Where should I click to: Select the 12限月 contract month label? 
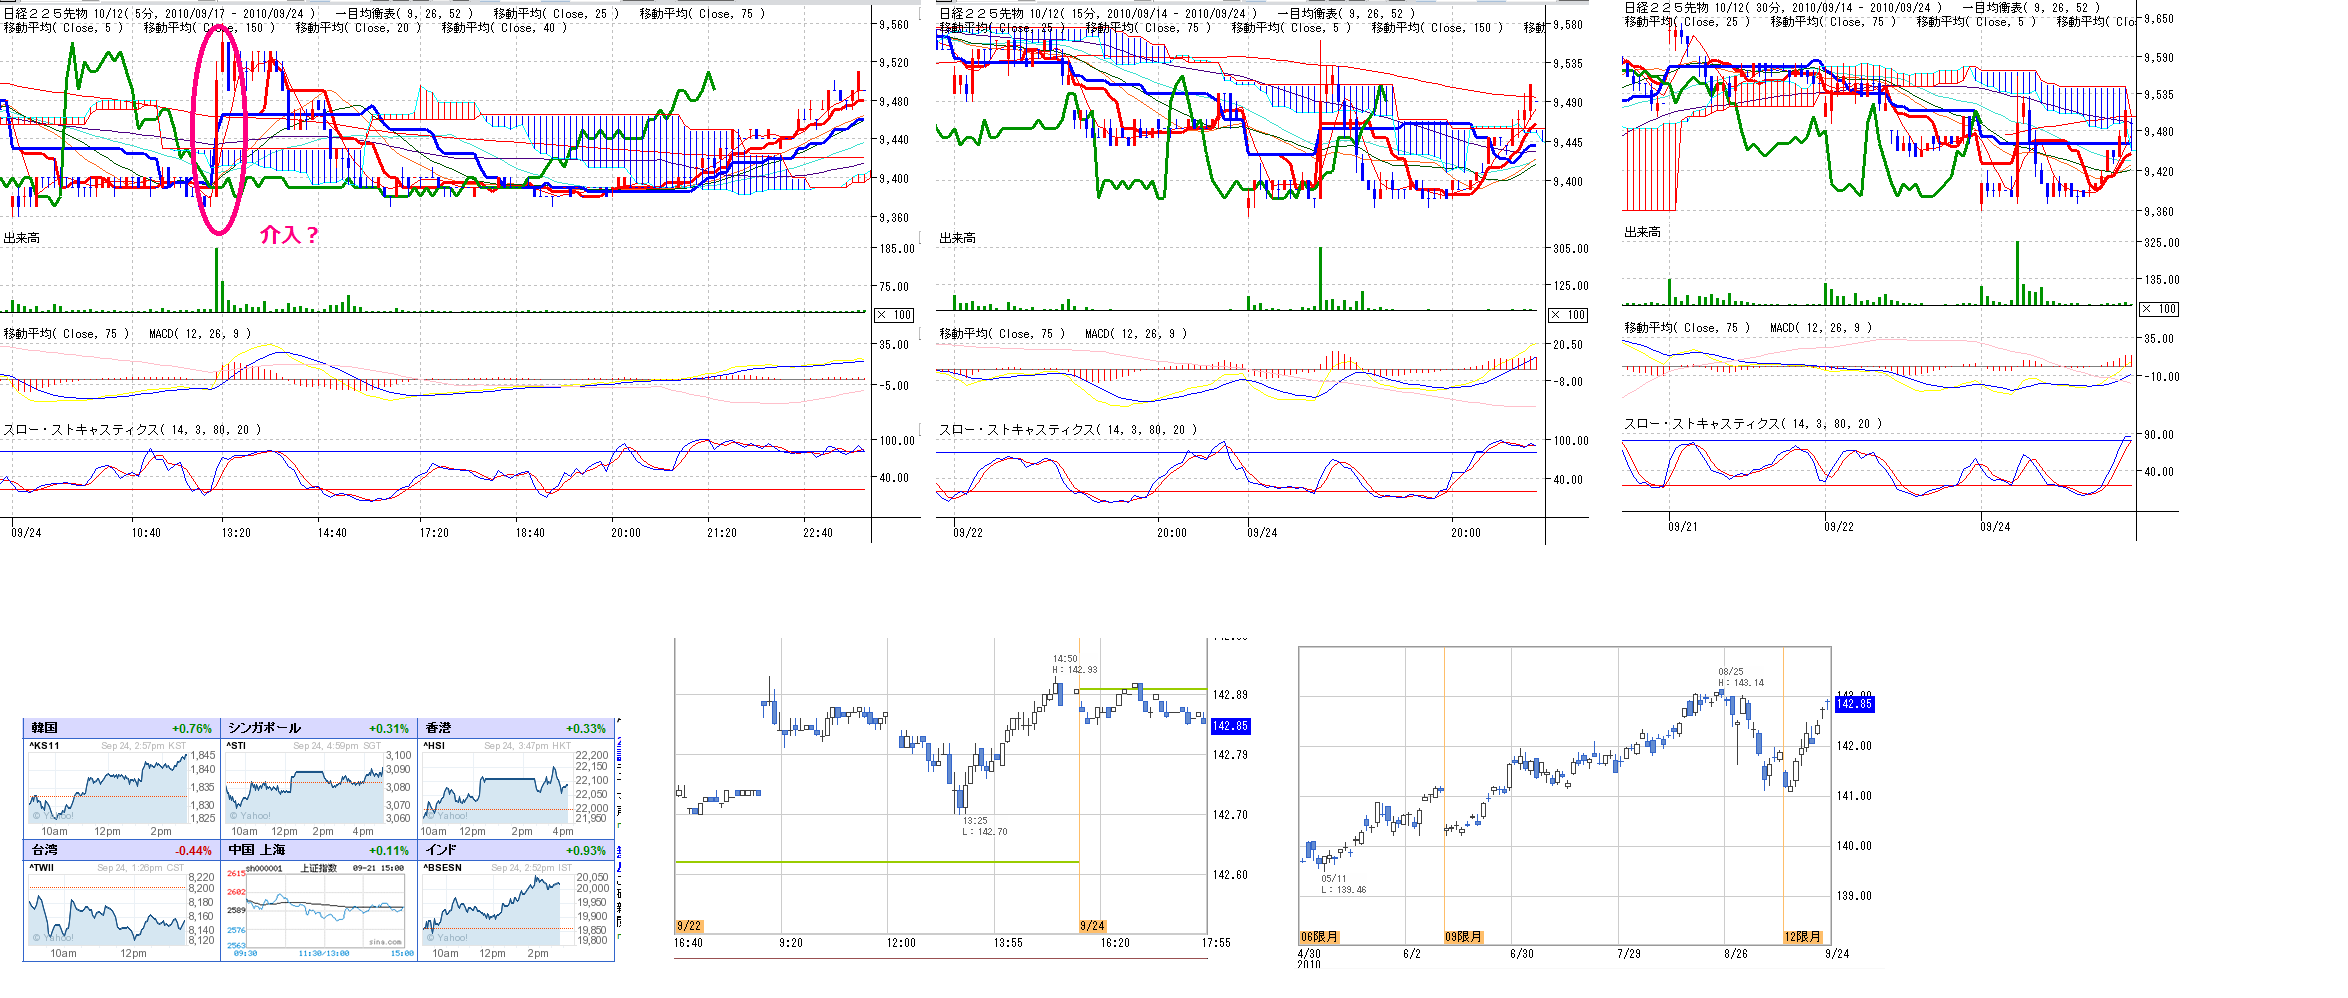1802,937
